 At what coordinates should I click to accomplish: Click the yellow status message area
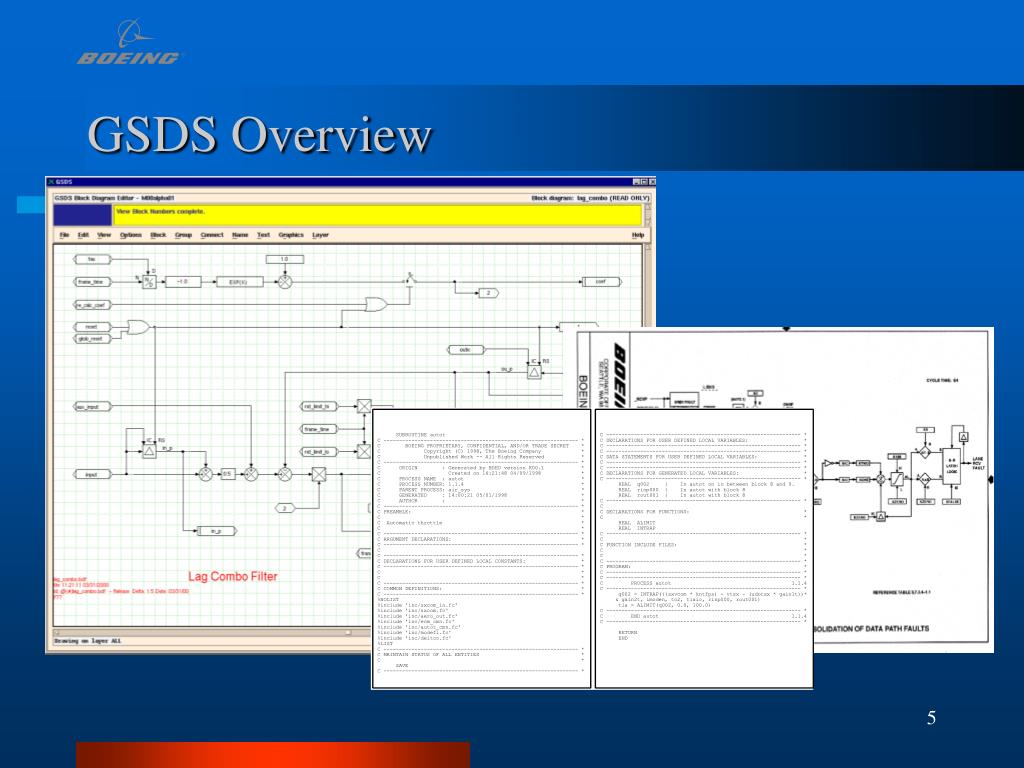[378, 216]
